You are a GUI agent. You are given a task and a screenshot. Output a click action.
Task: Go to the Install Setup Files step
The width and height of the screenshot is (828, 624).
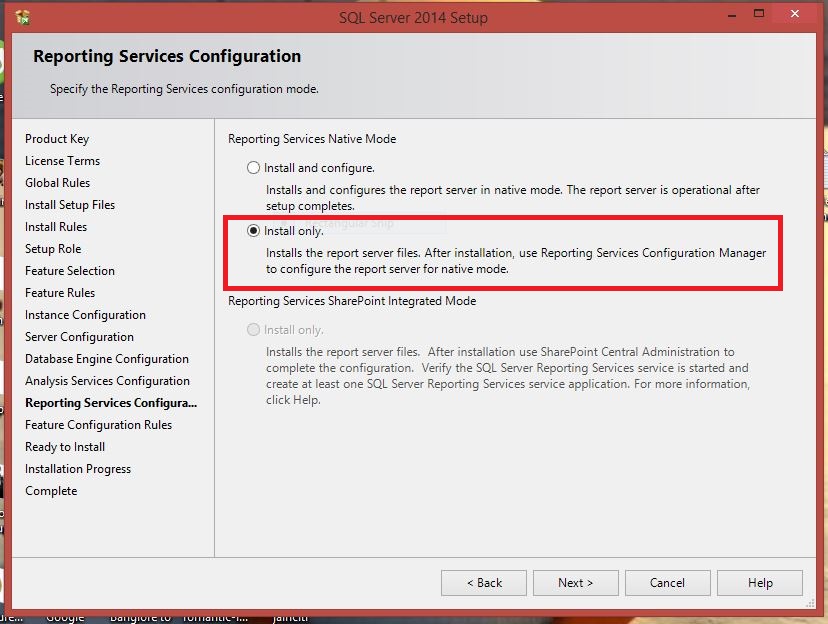click(70, 205)
